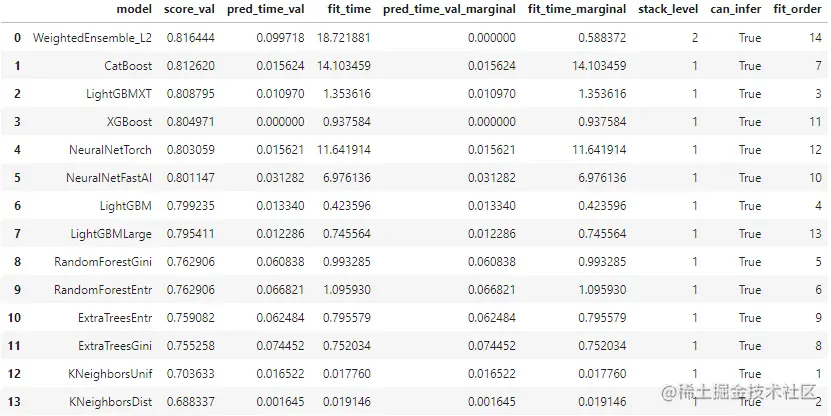Click score value 0.816444
Viewport: 831px width, 416px height.
coord(191,38)
